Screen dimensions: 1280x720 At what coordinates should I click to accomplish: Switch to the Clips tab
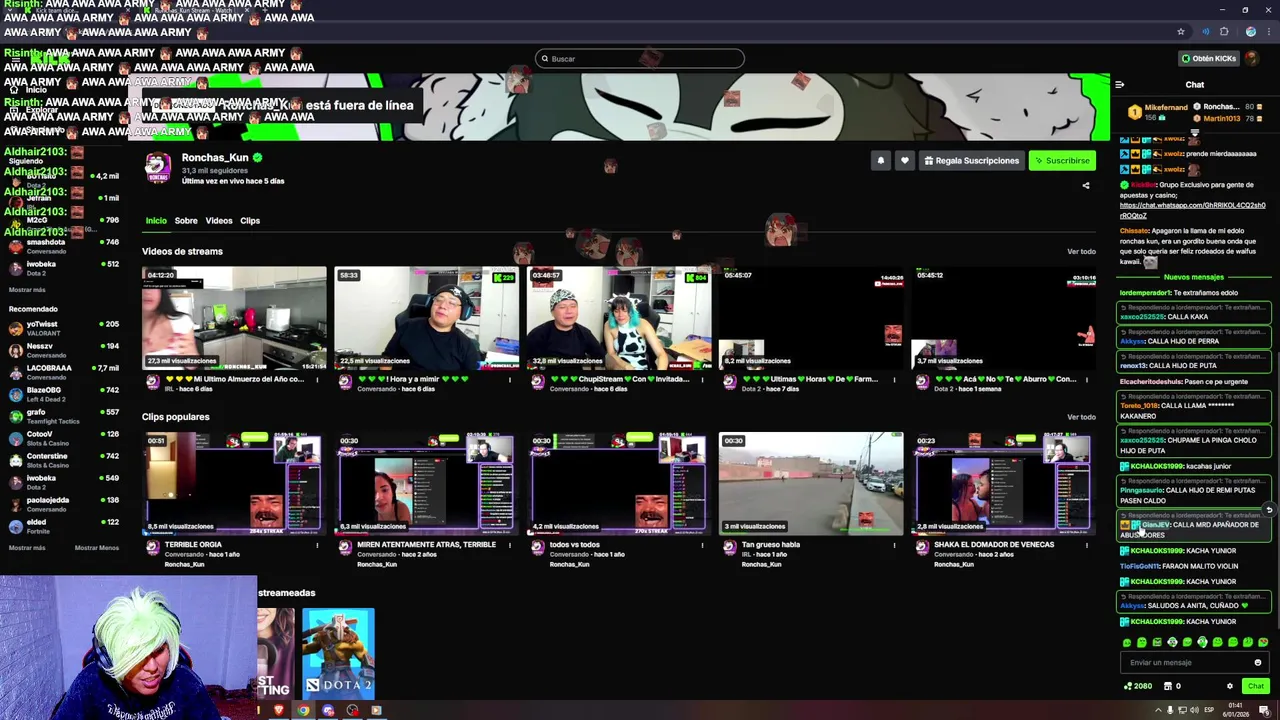250,221
